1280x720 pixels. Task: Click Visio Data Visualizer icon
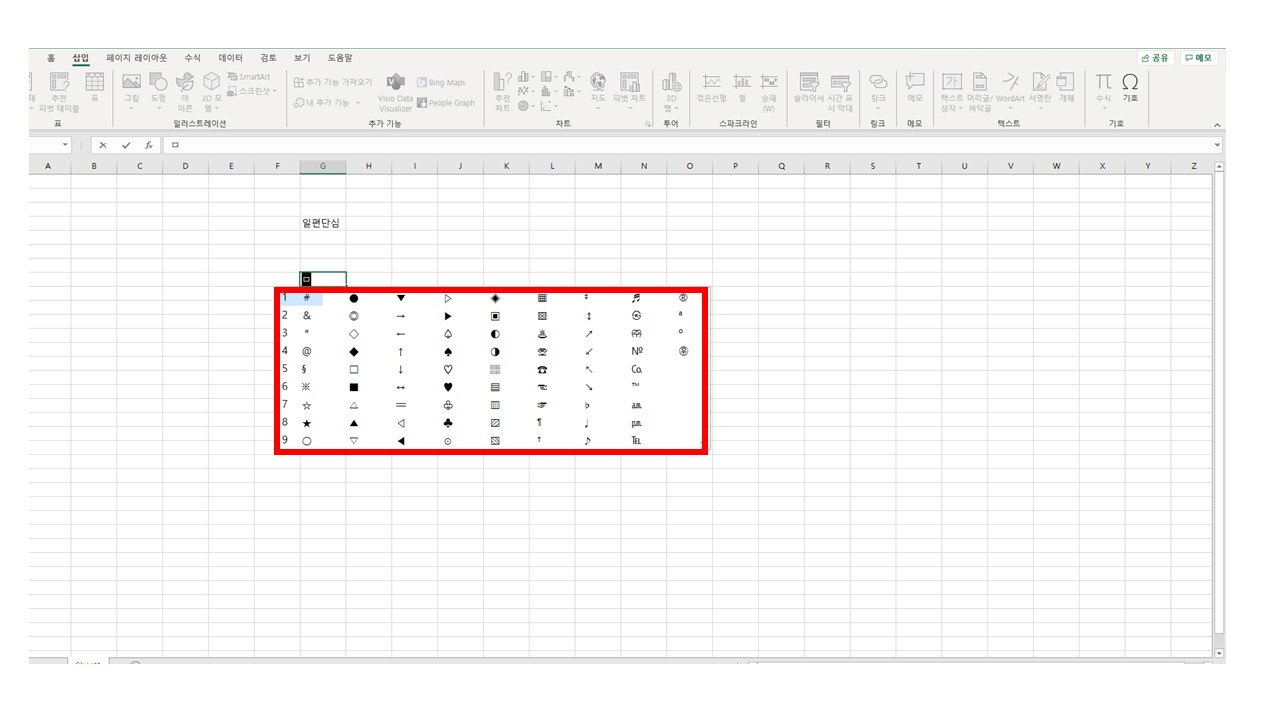(395, 92)
